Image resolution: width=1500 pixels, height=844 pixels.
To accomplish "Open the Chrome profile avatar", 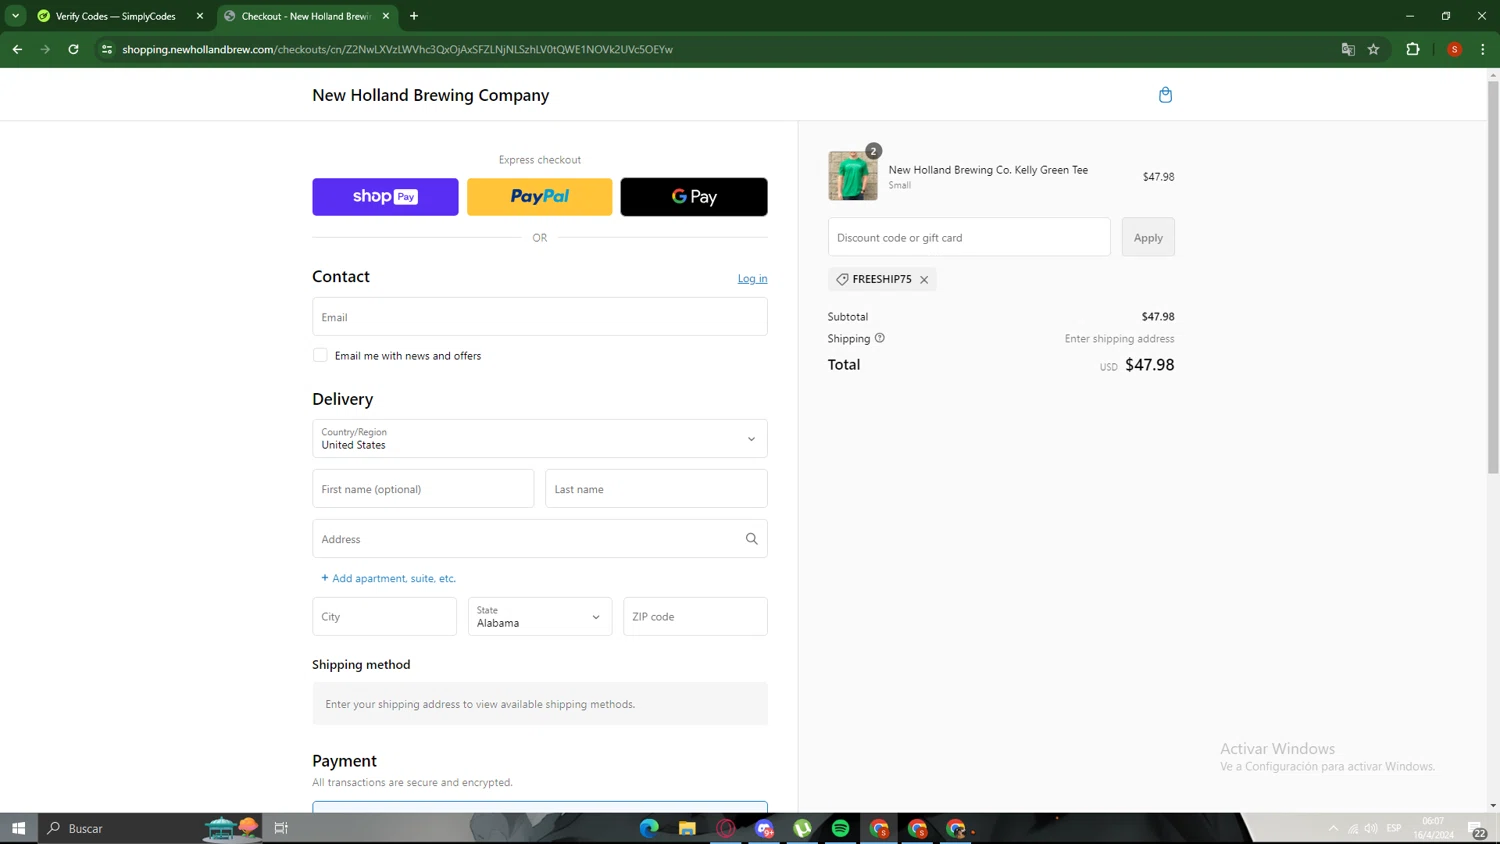I will (x=1455, y=49).
